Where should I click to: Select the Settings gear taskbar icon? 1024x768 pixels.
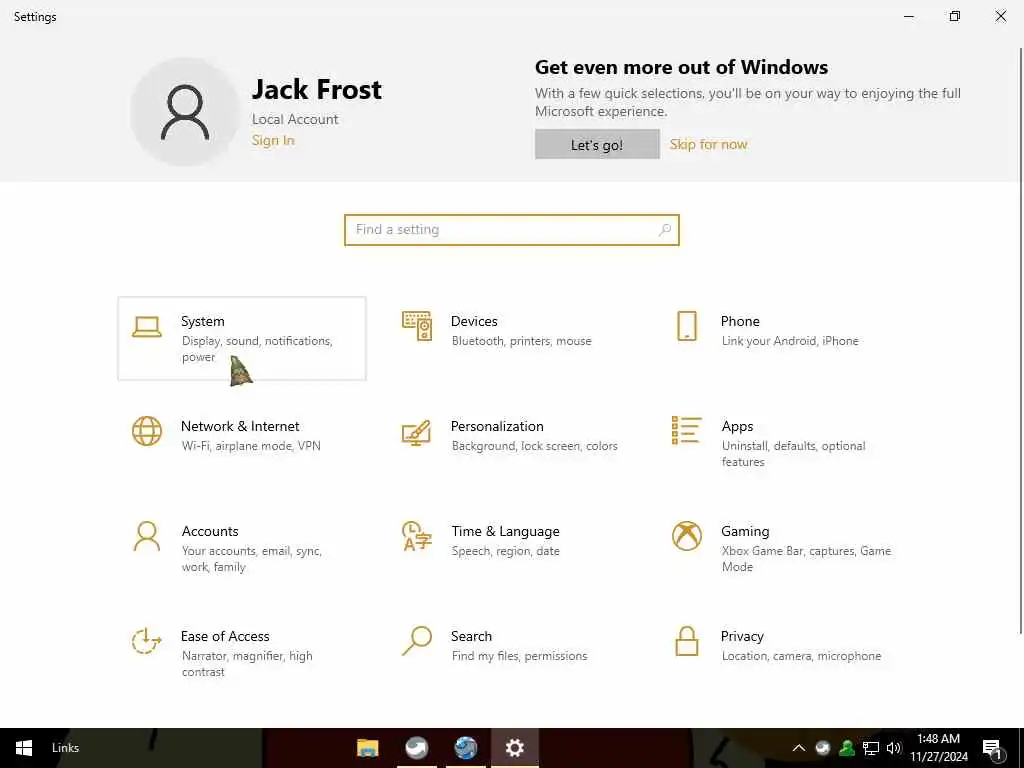515,748
